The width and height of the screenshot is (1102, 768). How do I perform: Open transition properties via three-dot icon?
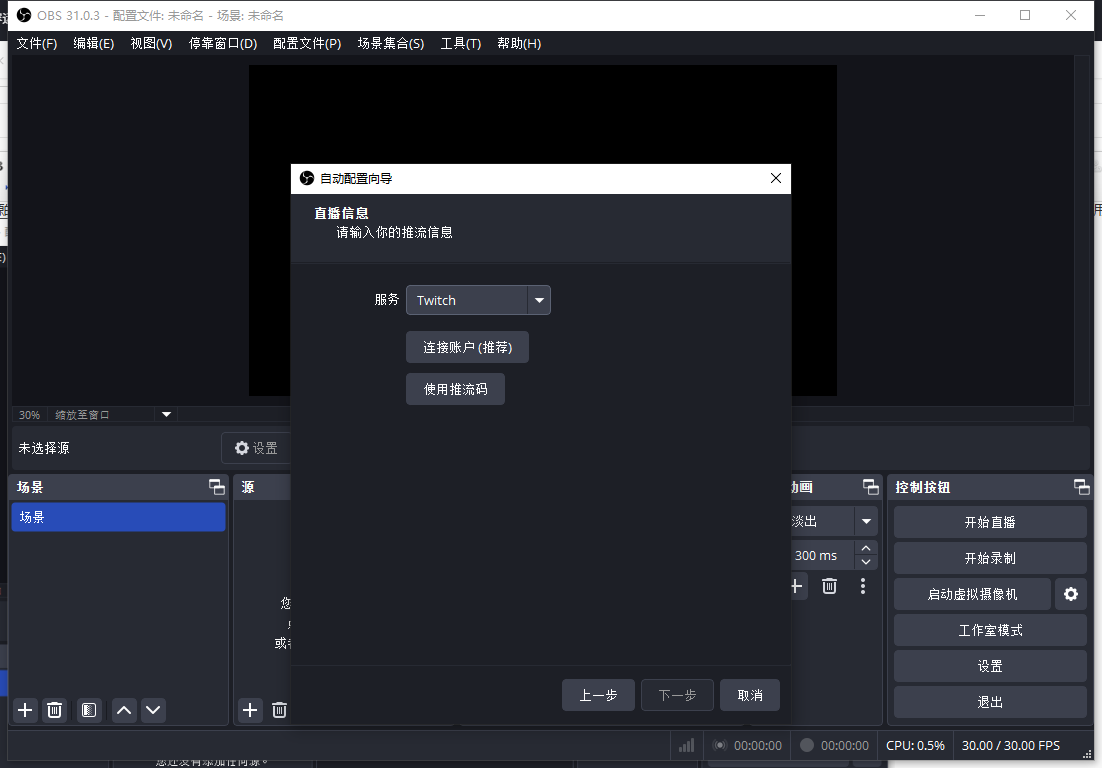(862, 586)
